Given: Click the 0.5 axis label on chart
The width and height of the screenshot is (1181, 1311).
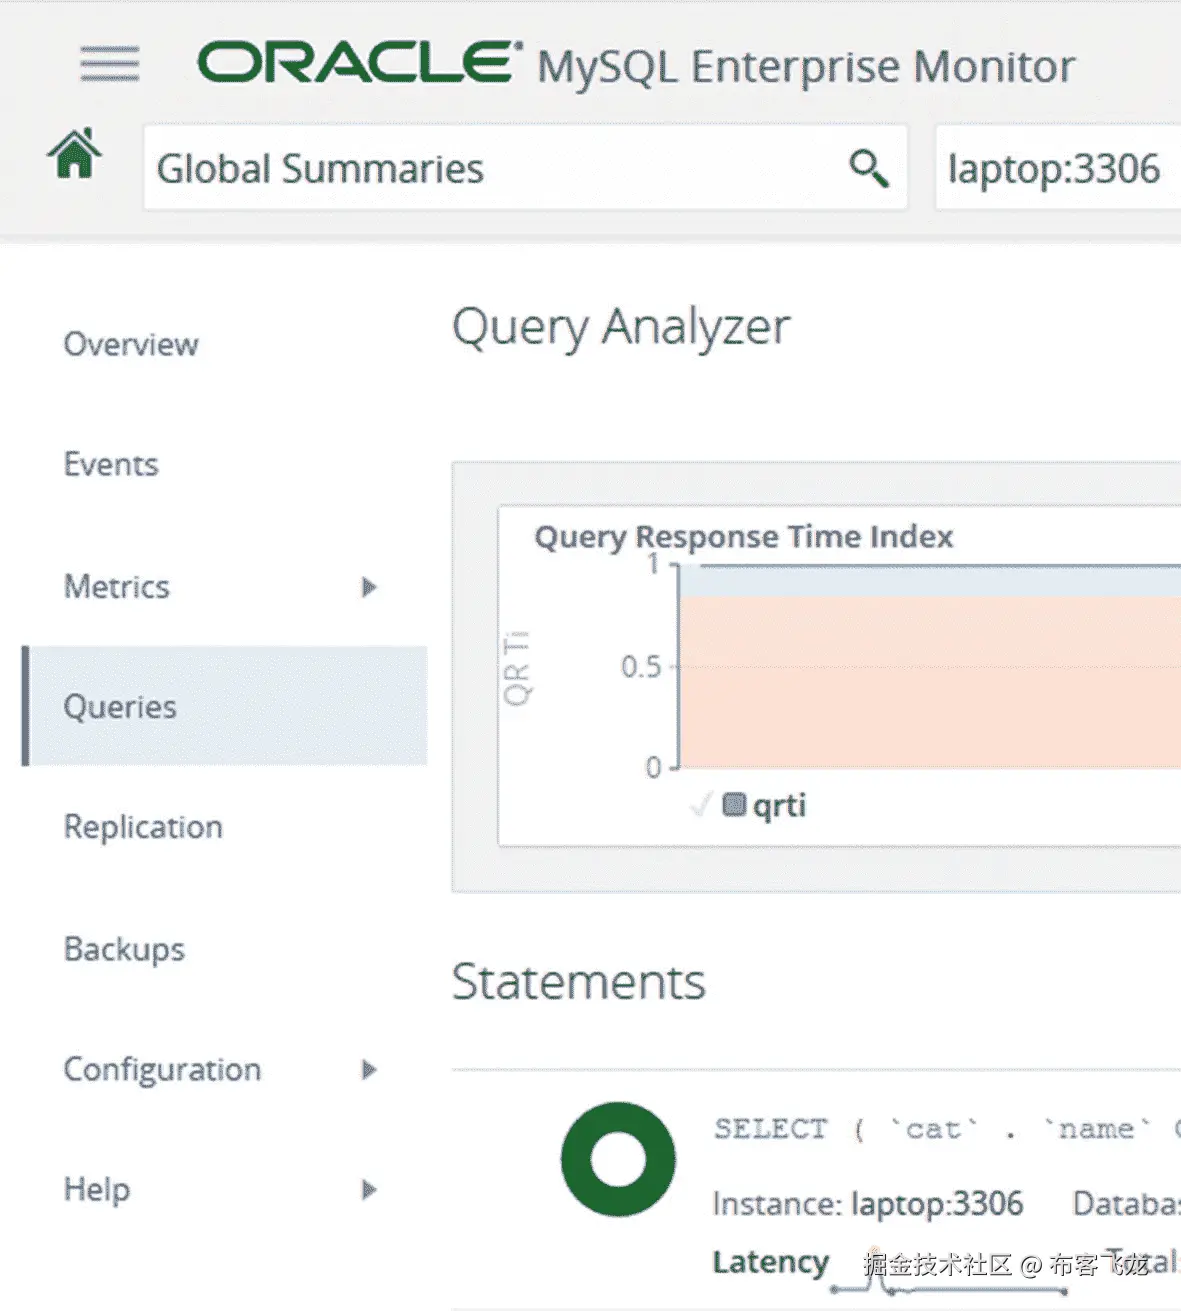Looking at the screenshot, I should click(641, 667).
